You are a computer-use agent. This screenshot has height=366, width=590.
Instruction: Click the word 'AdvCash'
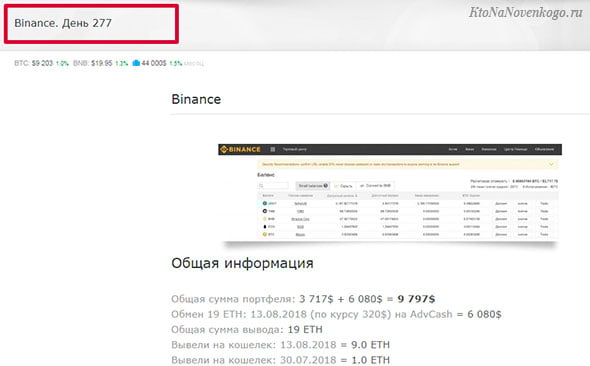(431, 314)
